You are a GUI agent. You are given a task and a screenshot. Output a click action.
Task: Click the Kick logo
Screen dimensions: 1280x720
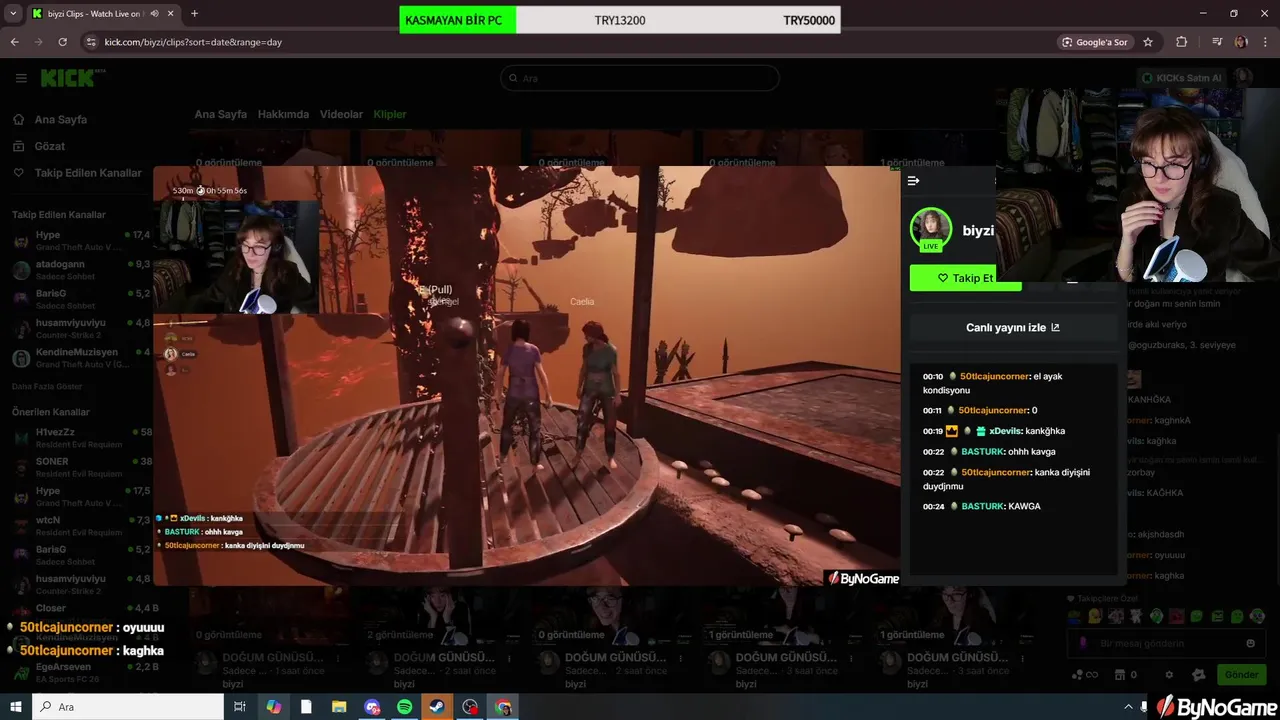[72, 78]
